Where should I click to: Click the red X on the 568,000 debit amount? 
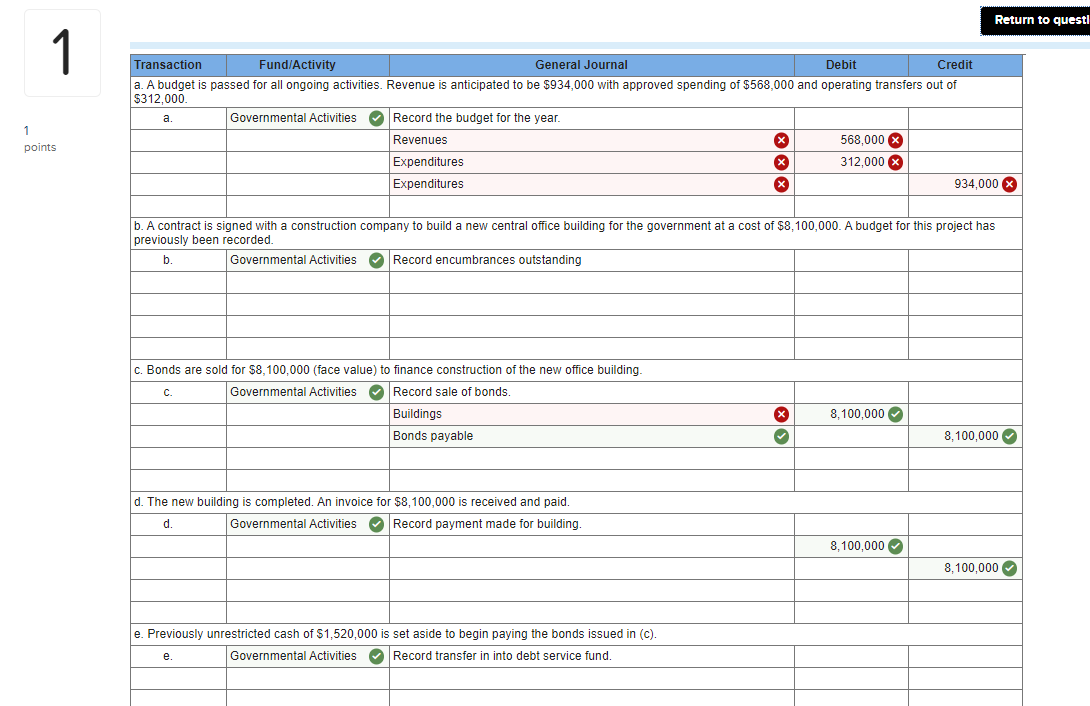click(x=893, y=140)
